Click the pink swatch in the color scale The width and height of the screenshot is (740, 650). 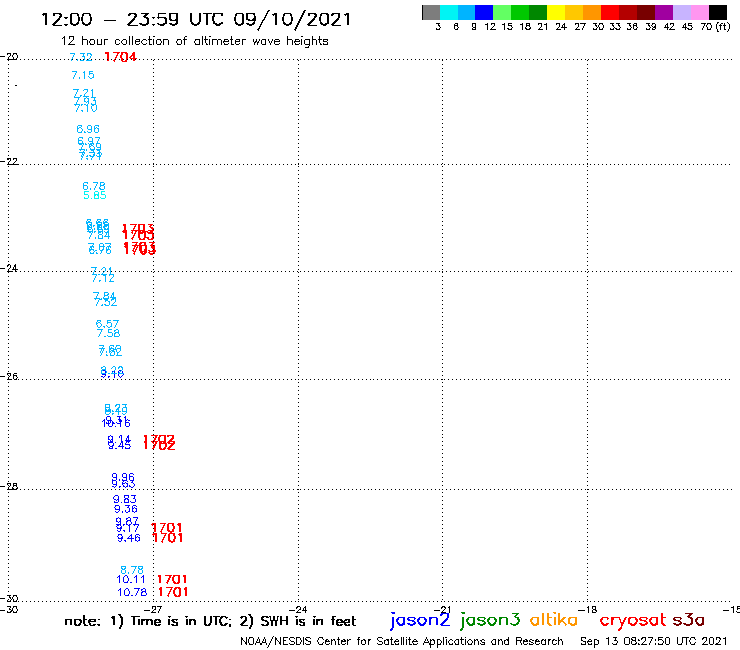pos(699,13)
